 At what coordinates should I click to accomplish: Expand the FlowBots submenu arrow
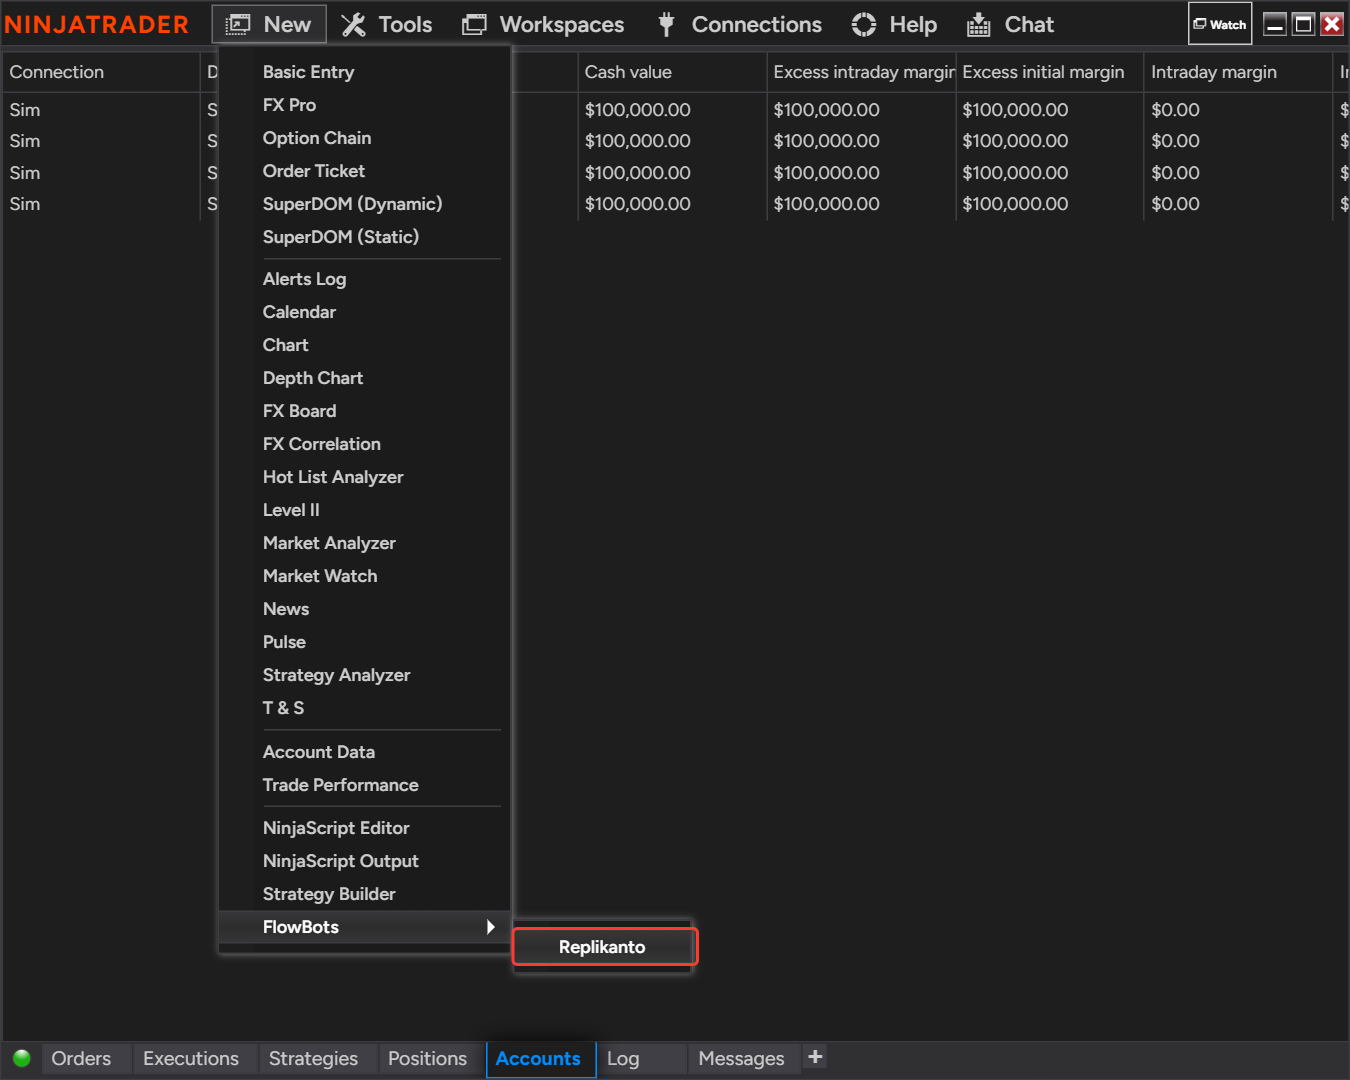pos(490,927)
